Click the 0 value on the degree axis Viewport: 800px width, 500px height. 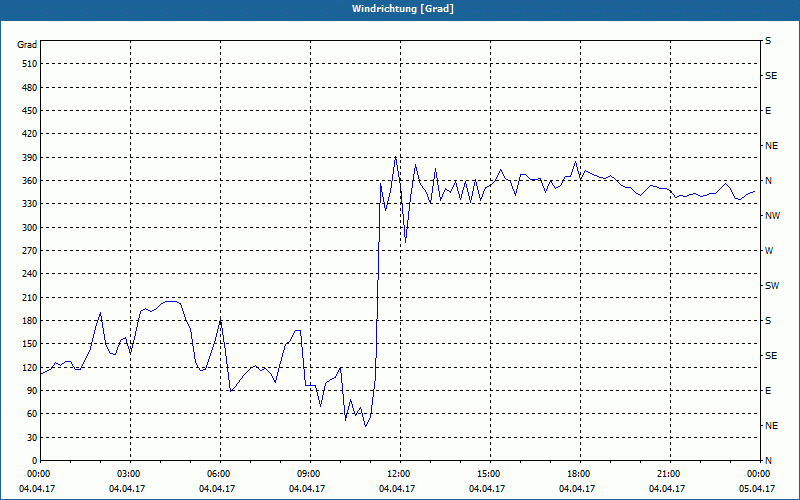pyautogui.click(x=34, y=461)
